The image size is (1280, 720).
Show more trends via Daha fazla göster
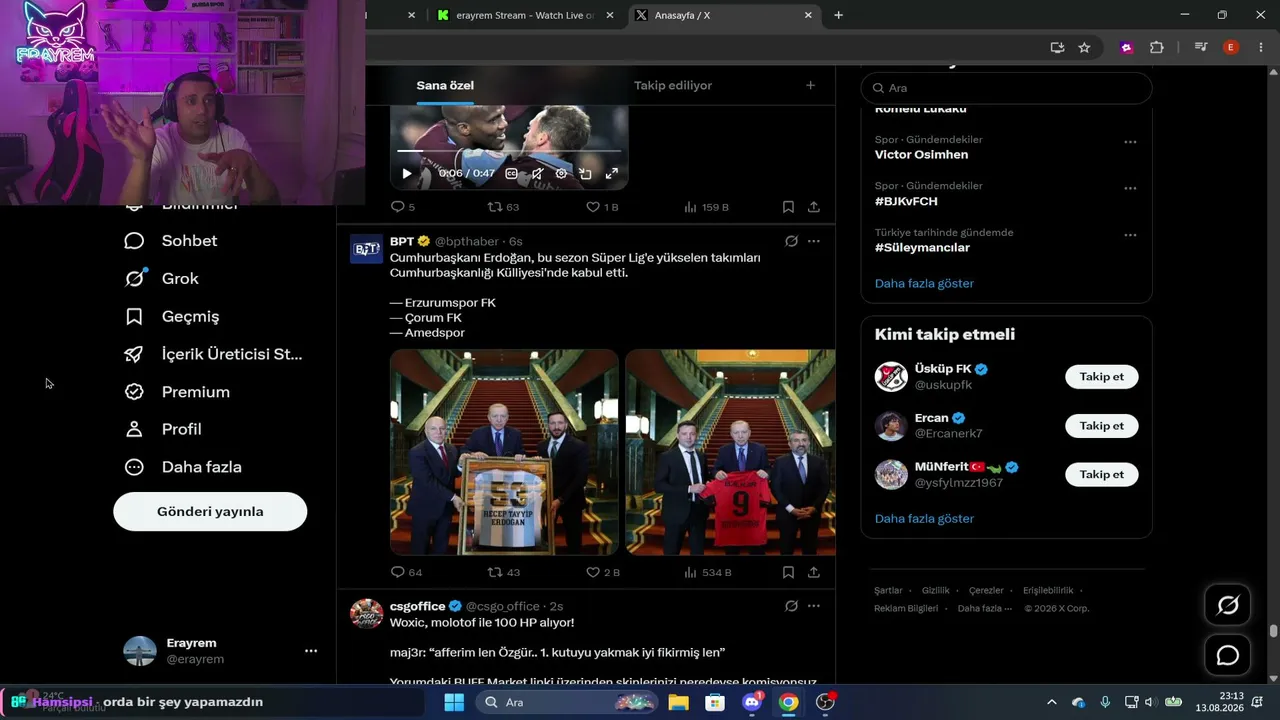click(924, 283)
